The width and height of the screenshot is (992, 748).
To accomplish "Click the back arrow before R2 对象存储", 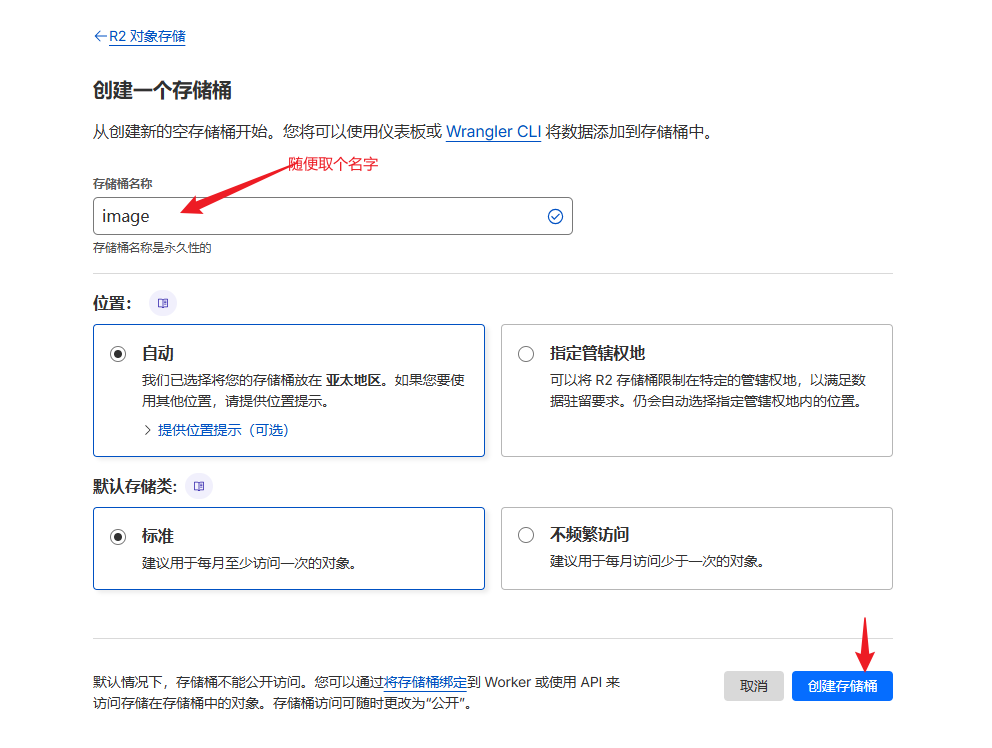I will (99, 36).
